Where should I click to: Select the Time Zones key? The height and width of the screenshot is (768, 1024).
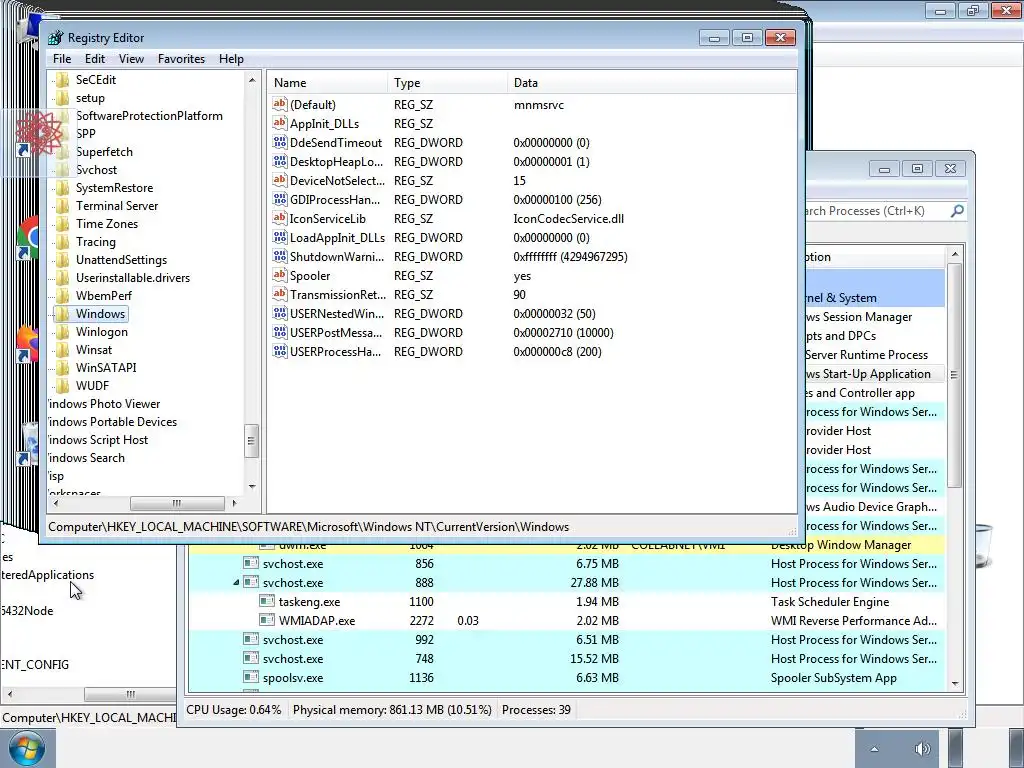click(x=106, y=223)
